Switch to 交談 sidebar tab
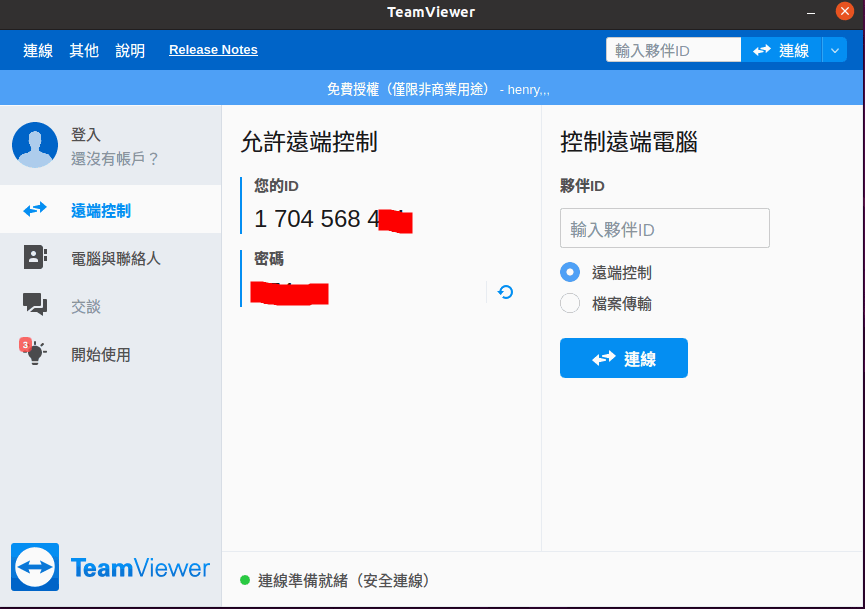The width and height of the screenshot is (865, 609). tap(110, 305)
